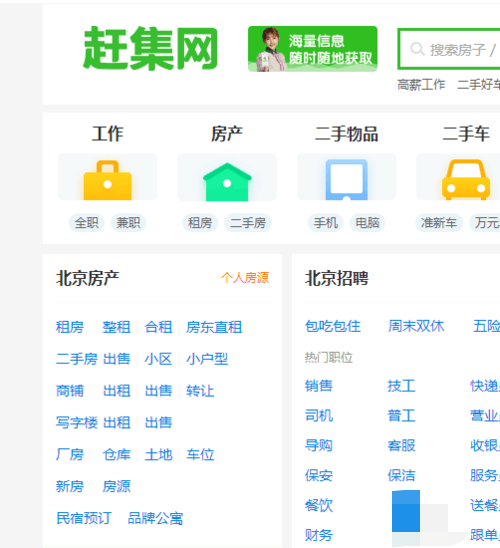Open the 海量信息 promo banner
Screen dimensions: 500x548
[x=312, y=49]
